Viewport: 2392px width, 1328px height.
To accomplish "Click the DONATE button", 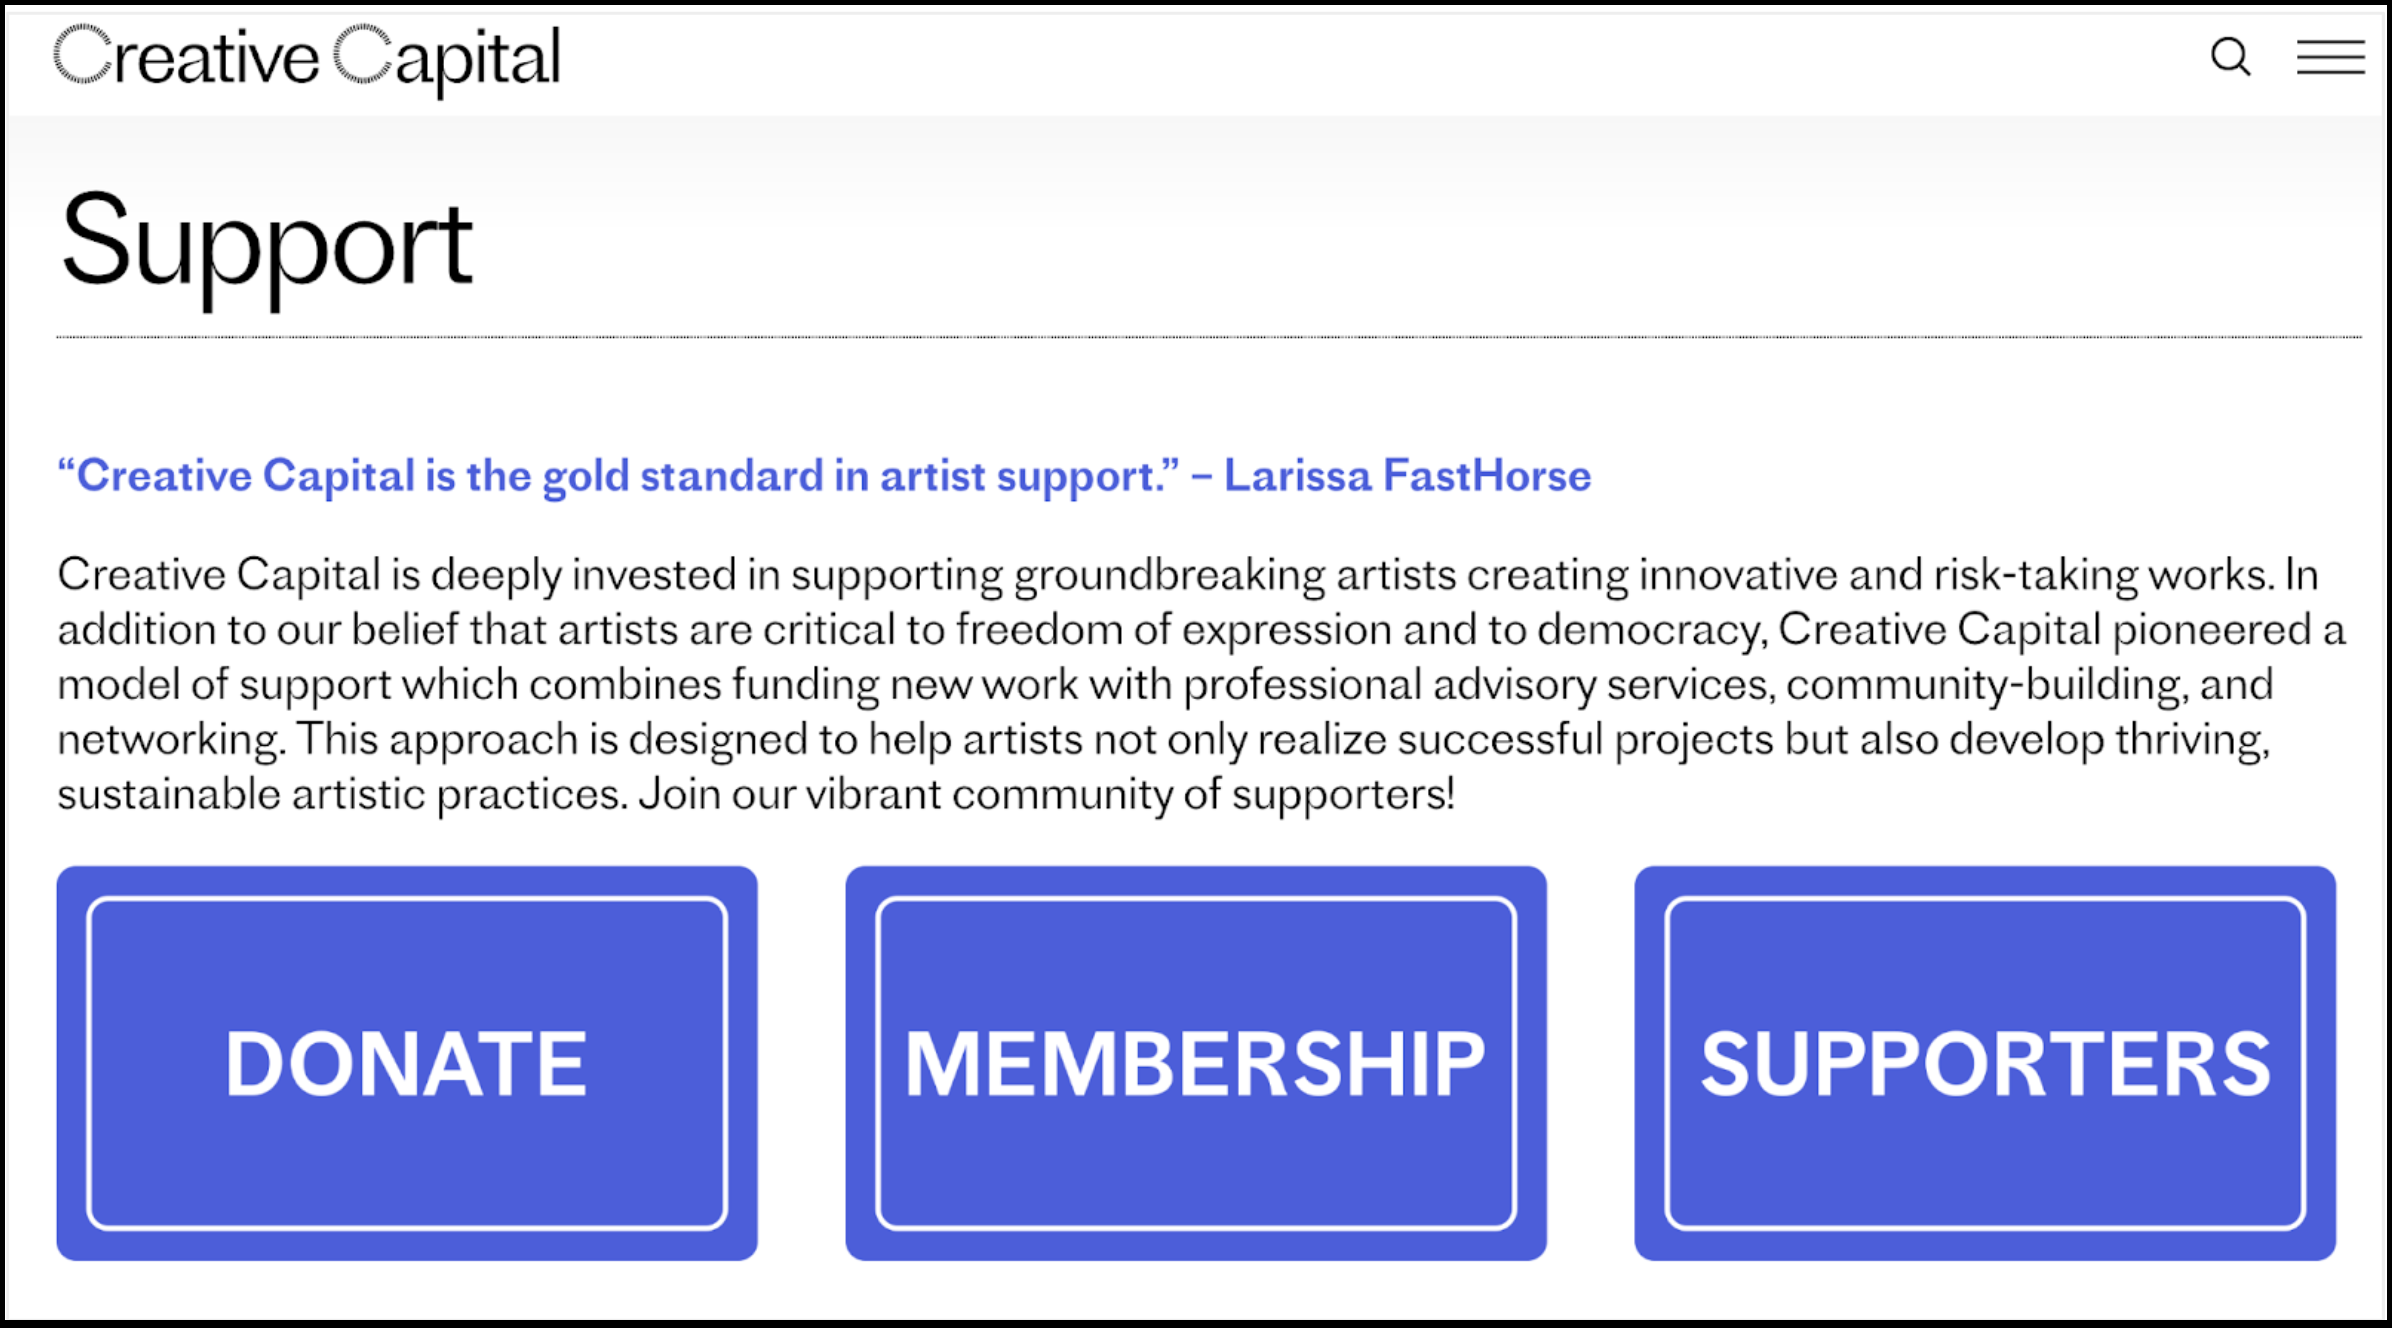I will [406, 1063].
